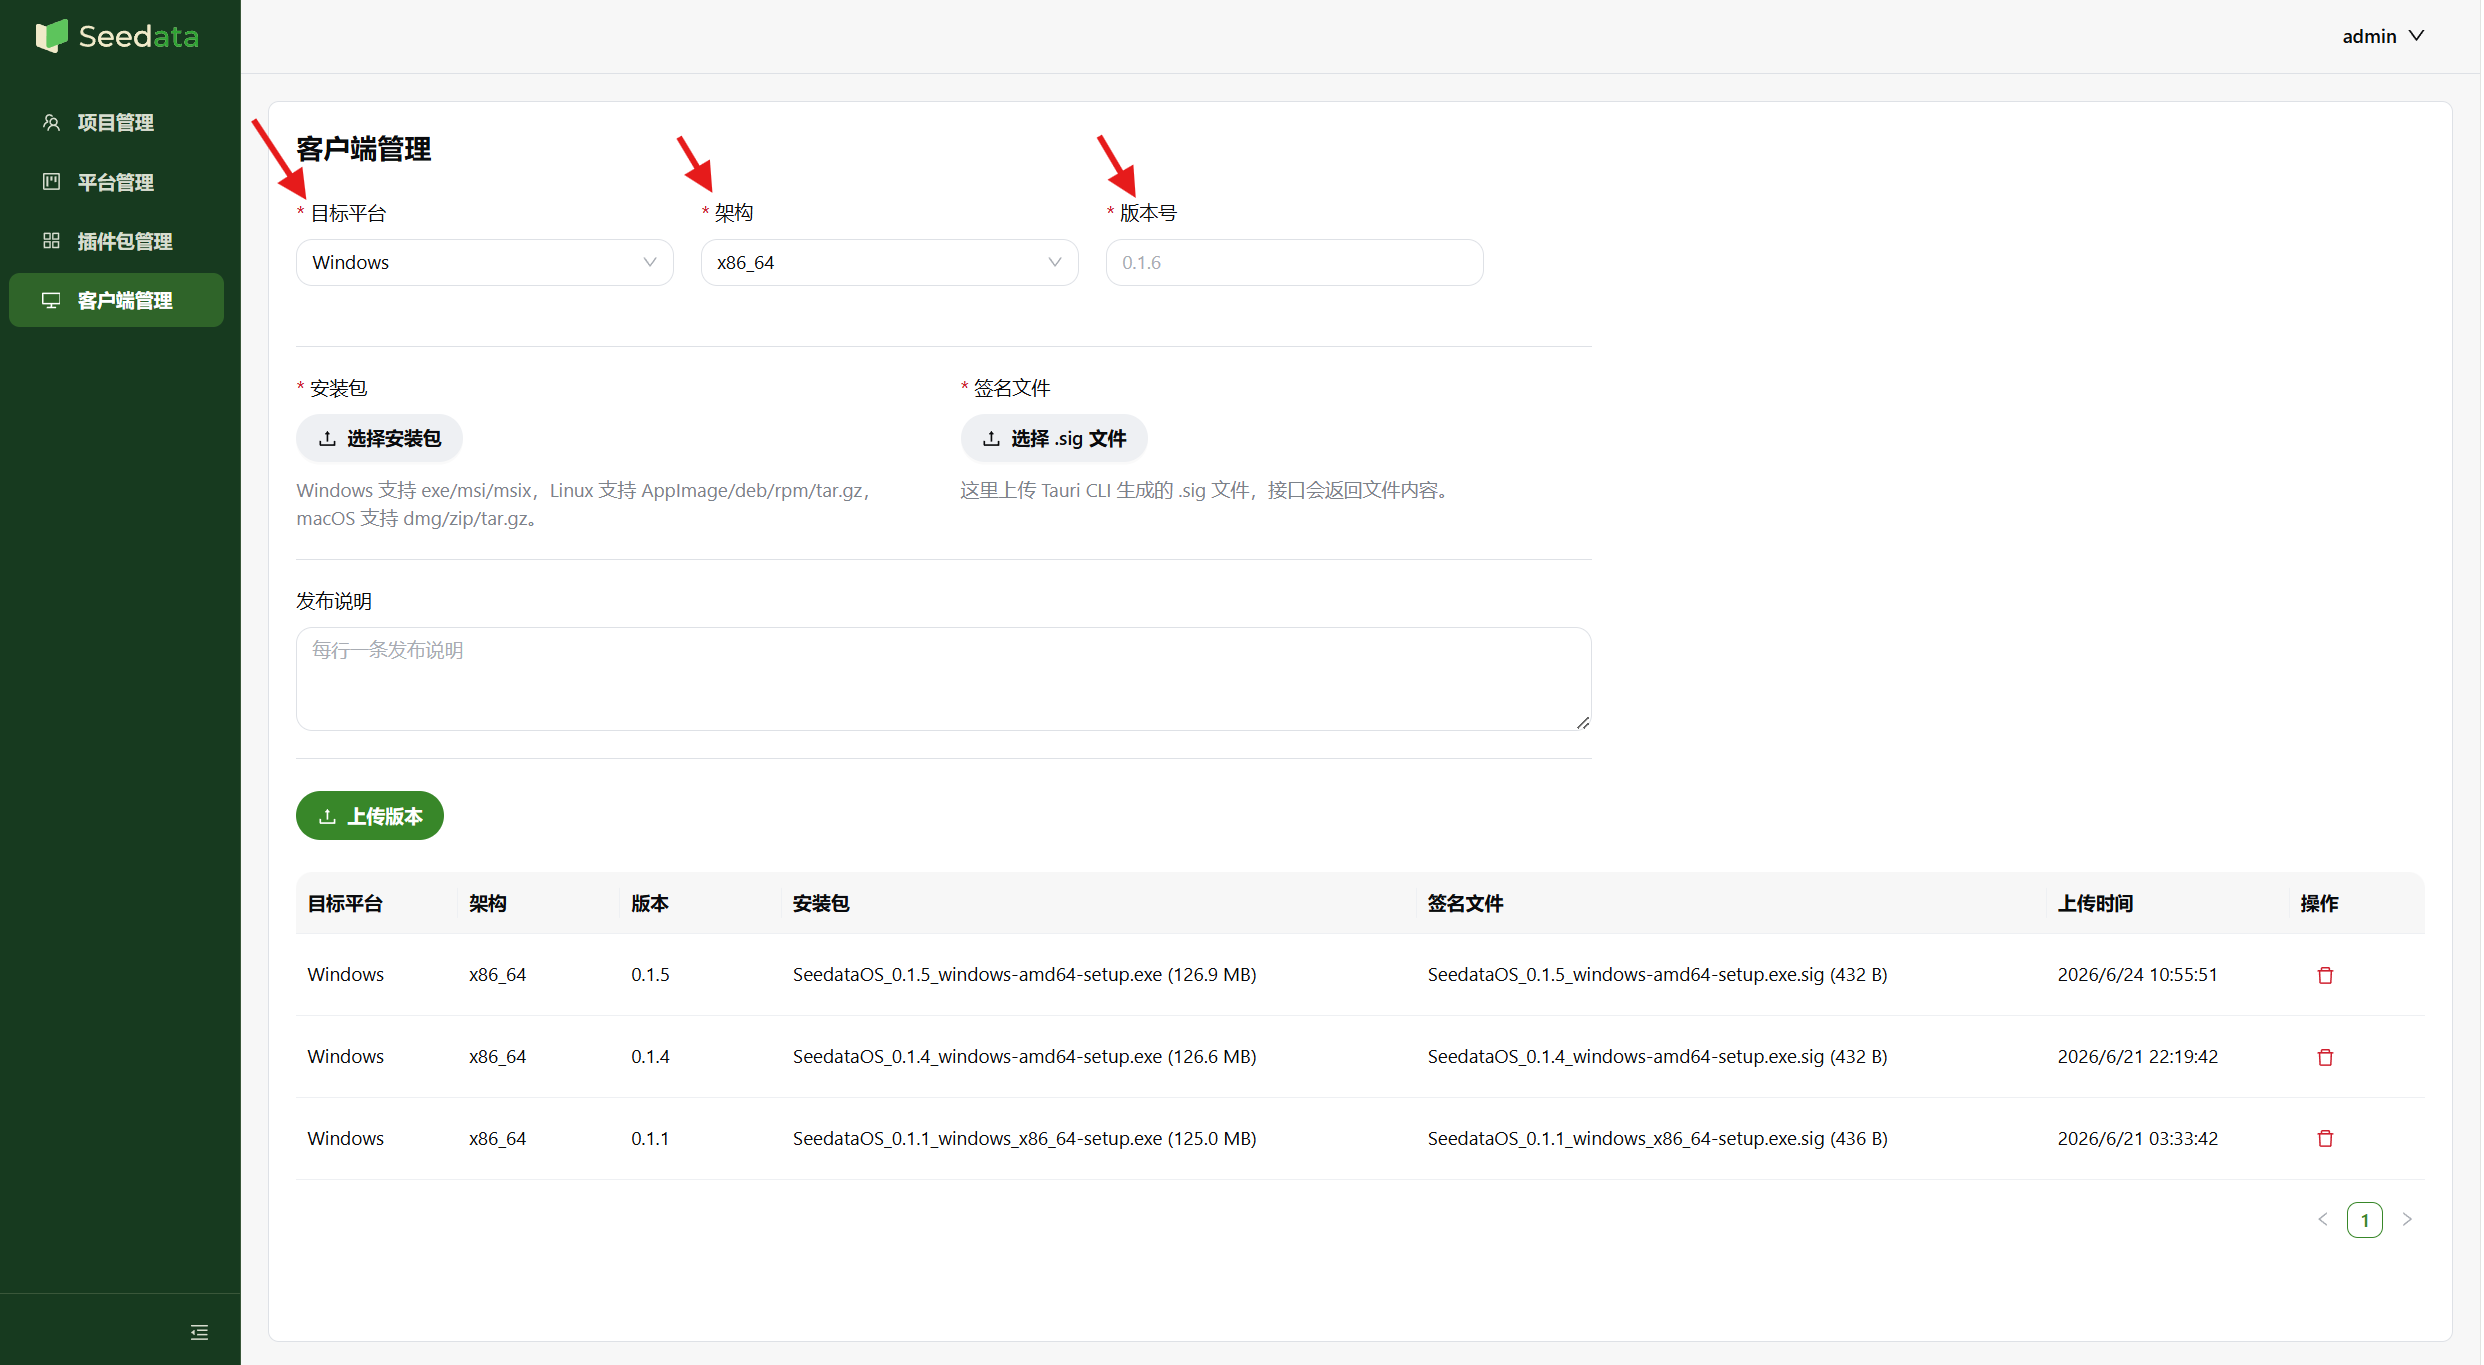Image resolution: width=2484 pixels, height=1365 pixels.
Task: Open the admin user dropdown
Action: (2383, 36)
